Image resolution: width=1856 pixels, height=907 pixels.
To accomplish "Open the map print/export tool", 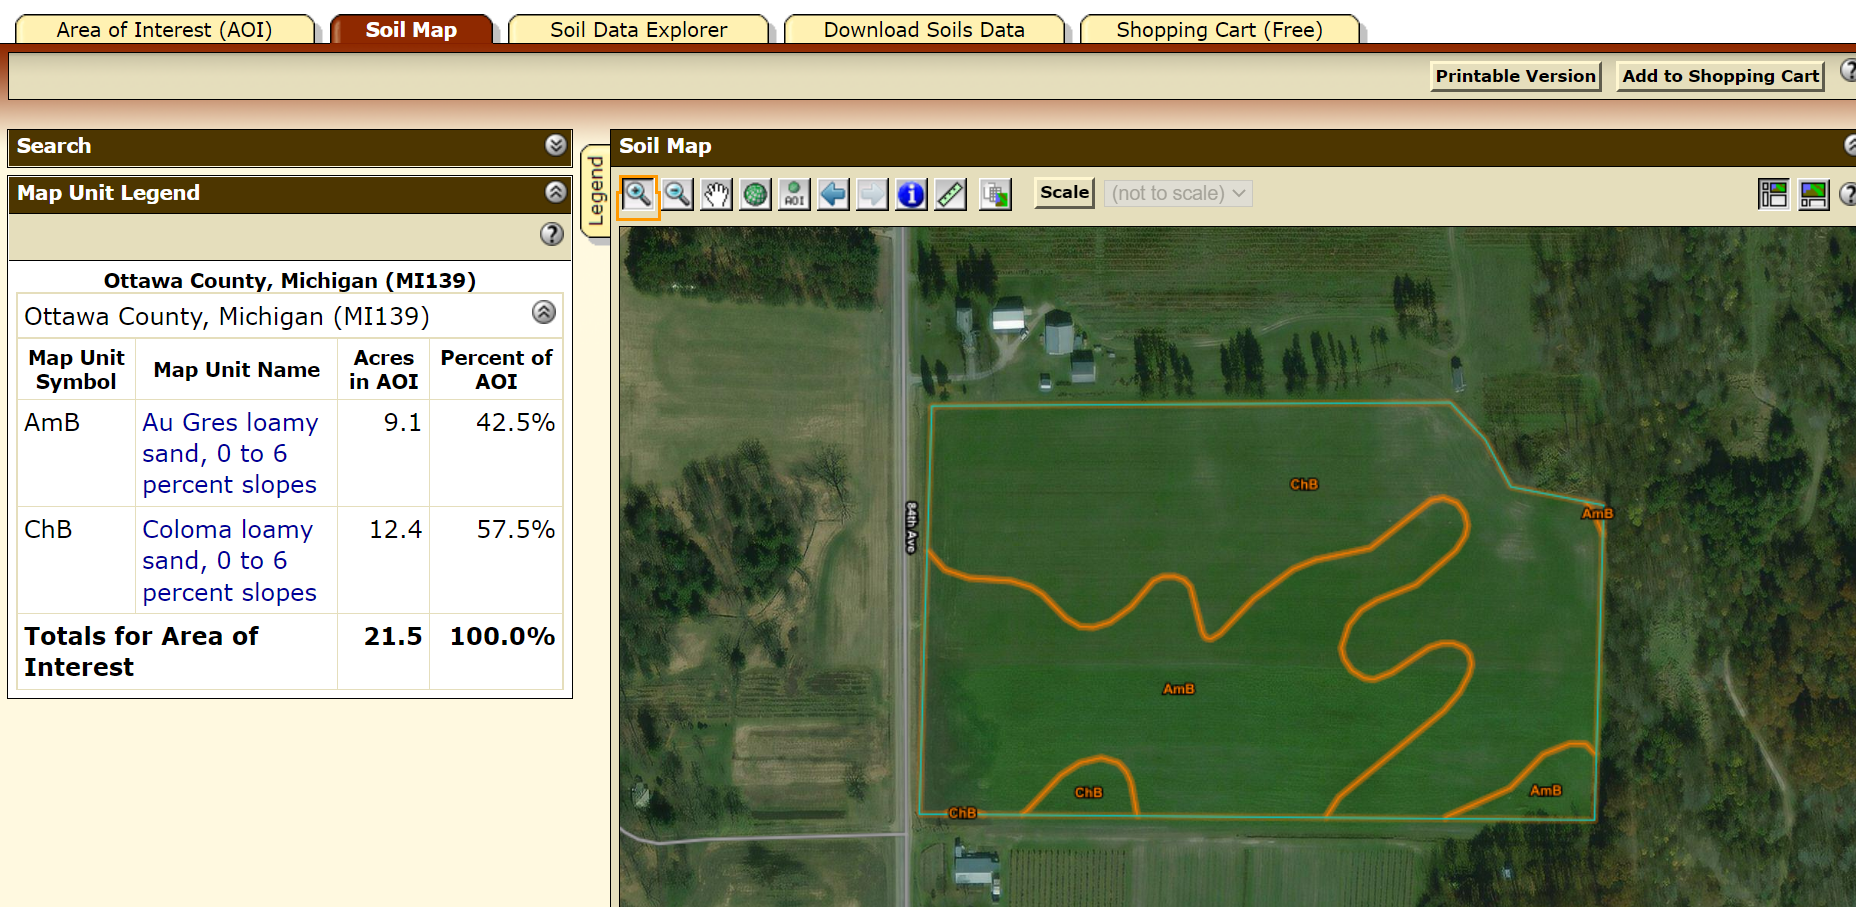I will [994, 194].
